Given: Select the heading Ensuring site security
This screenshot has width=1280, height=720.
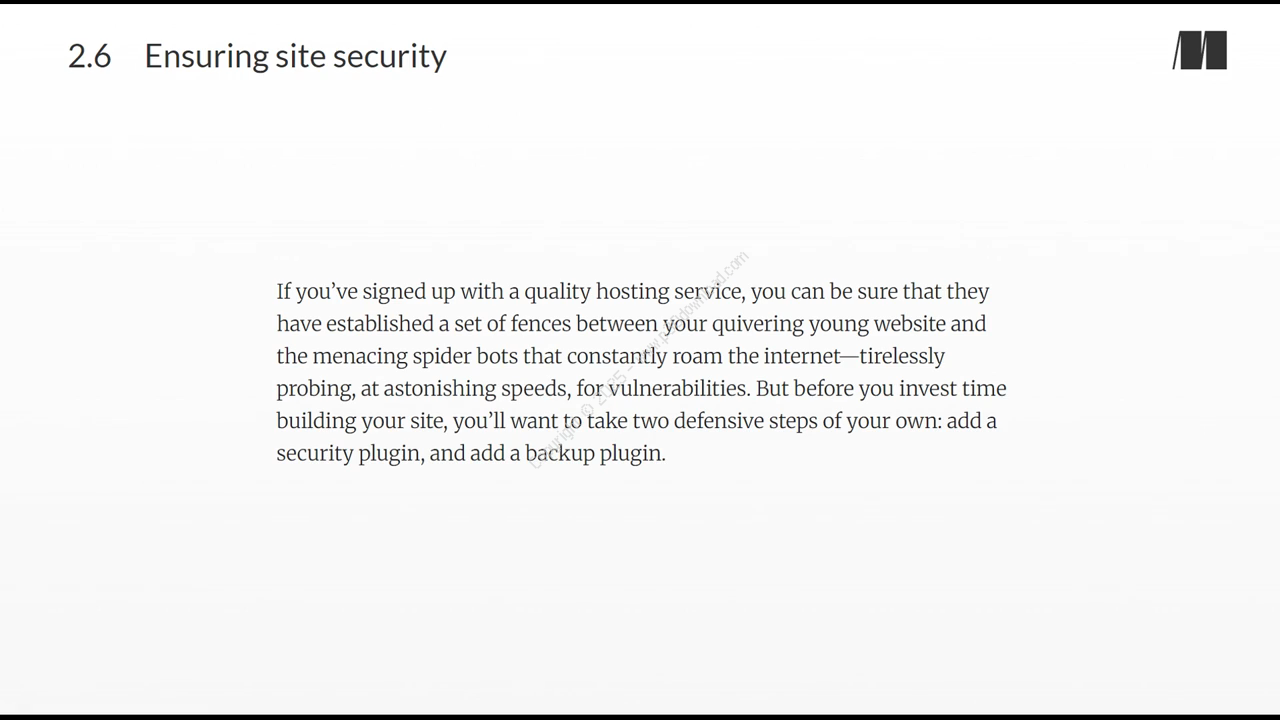Looking at the screenshot, I should pos(257,56).
